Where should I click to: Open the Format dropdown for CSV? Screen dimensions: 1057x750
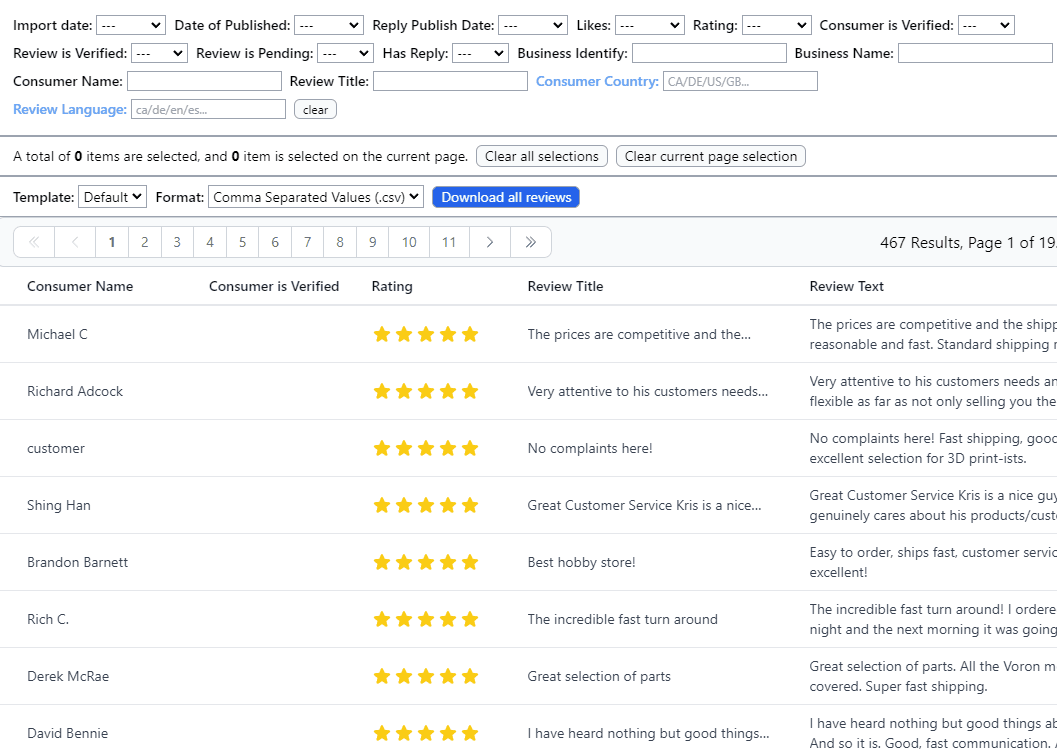315,197
